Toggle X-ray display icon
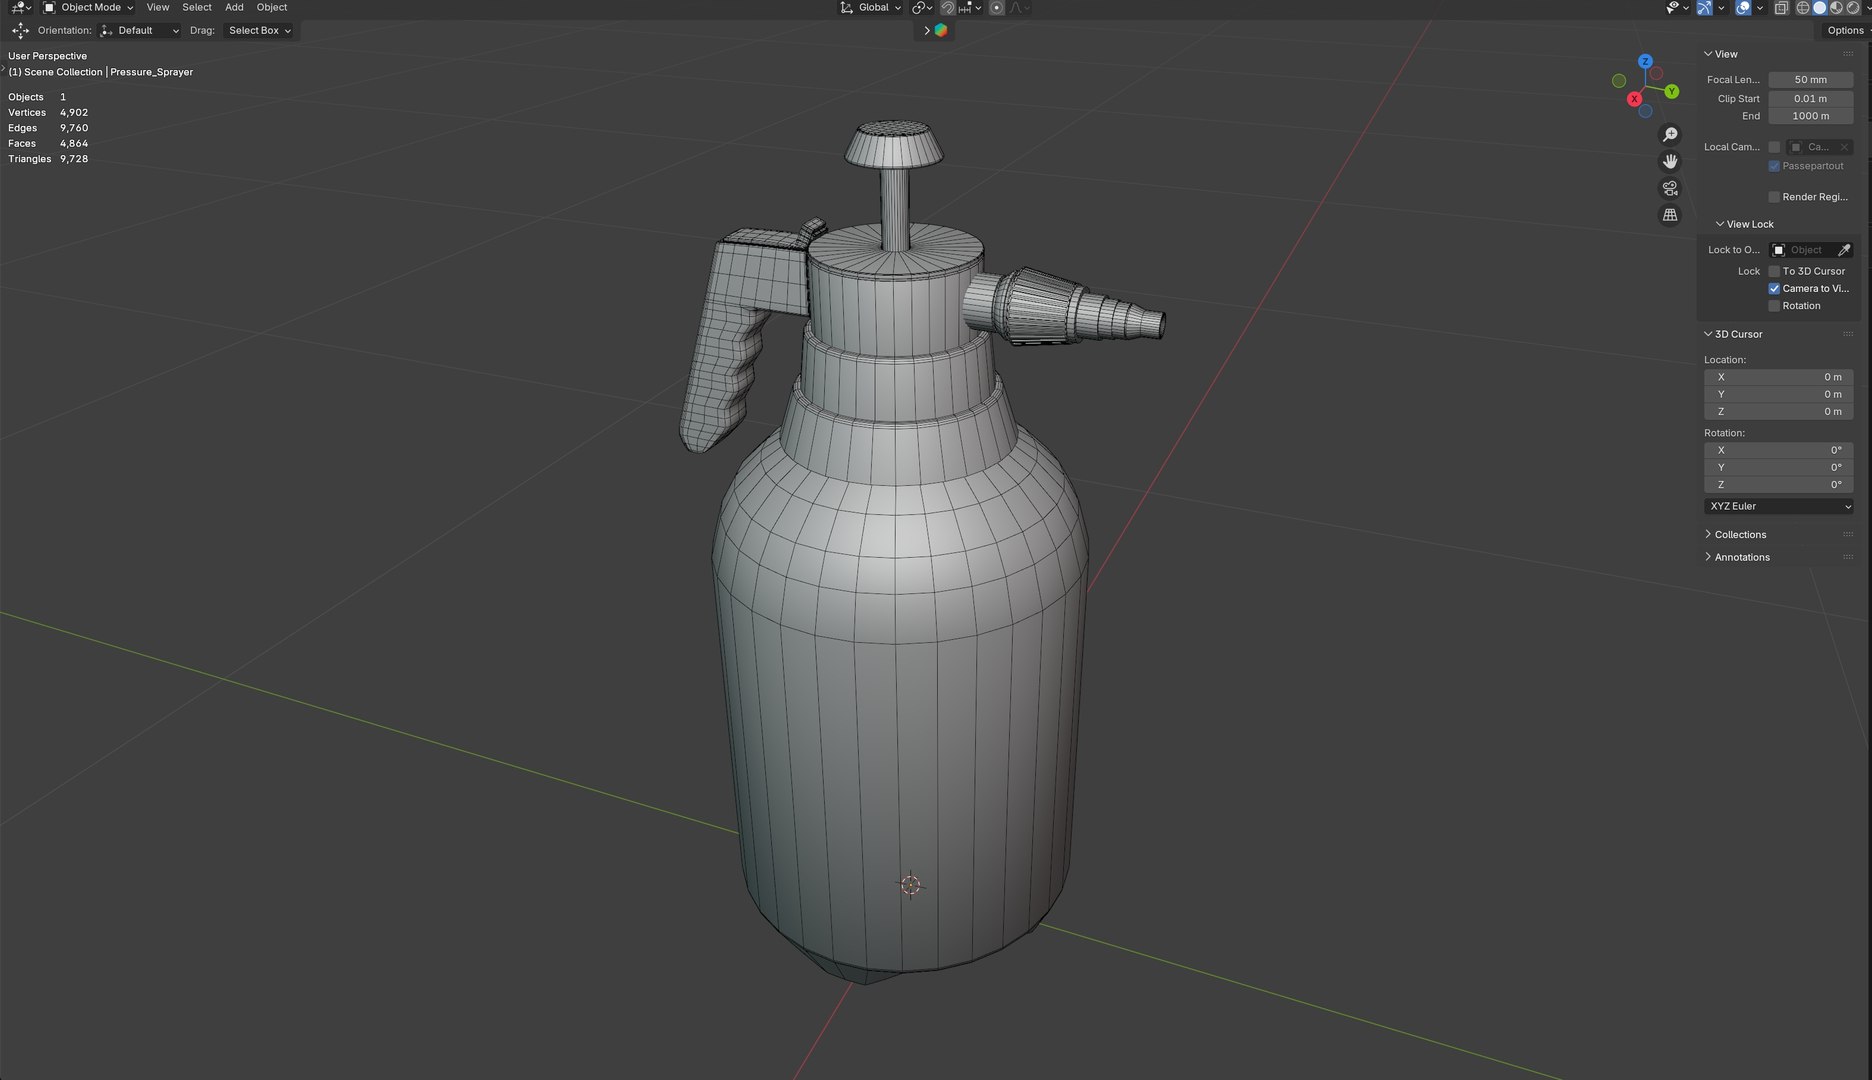1872x1080 pixels. [x=1781, y=8]
